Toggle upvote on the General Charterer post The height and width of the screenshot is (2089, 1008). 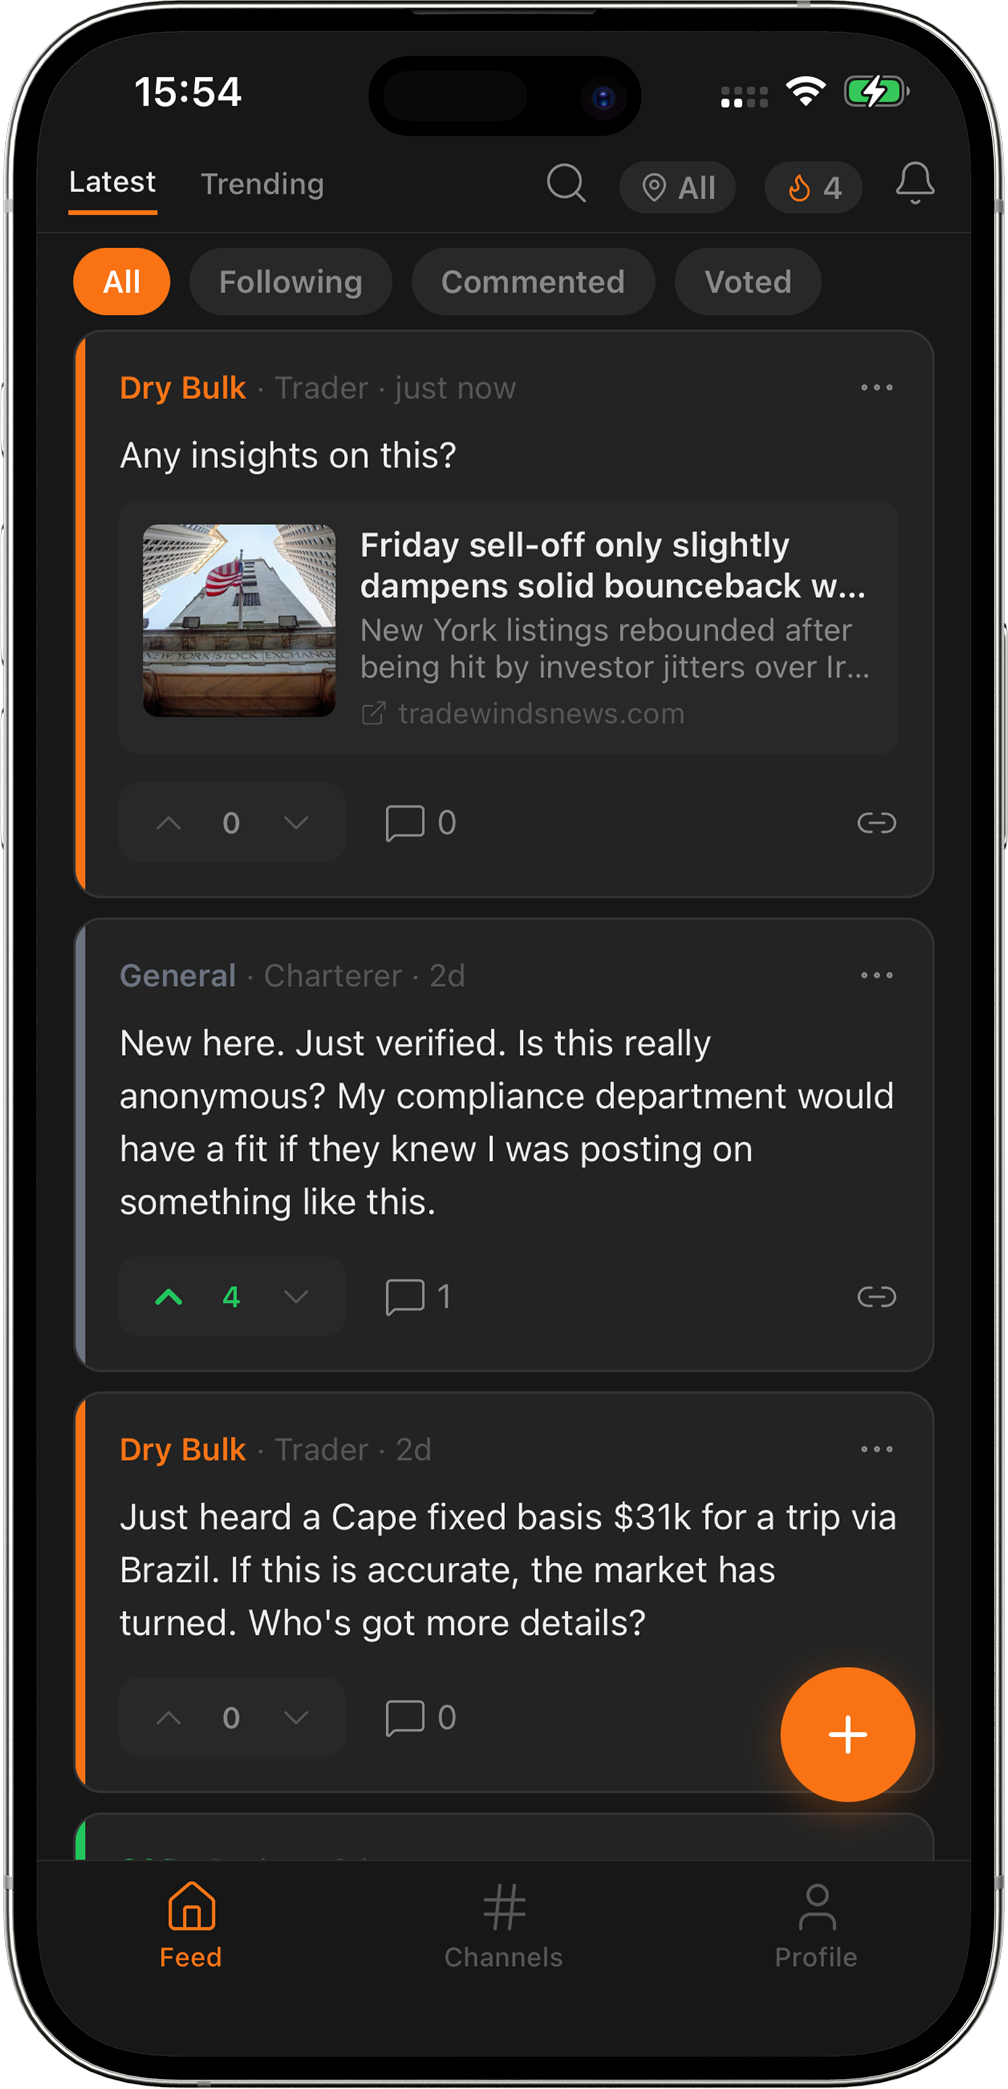(169, 1297)
